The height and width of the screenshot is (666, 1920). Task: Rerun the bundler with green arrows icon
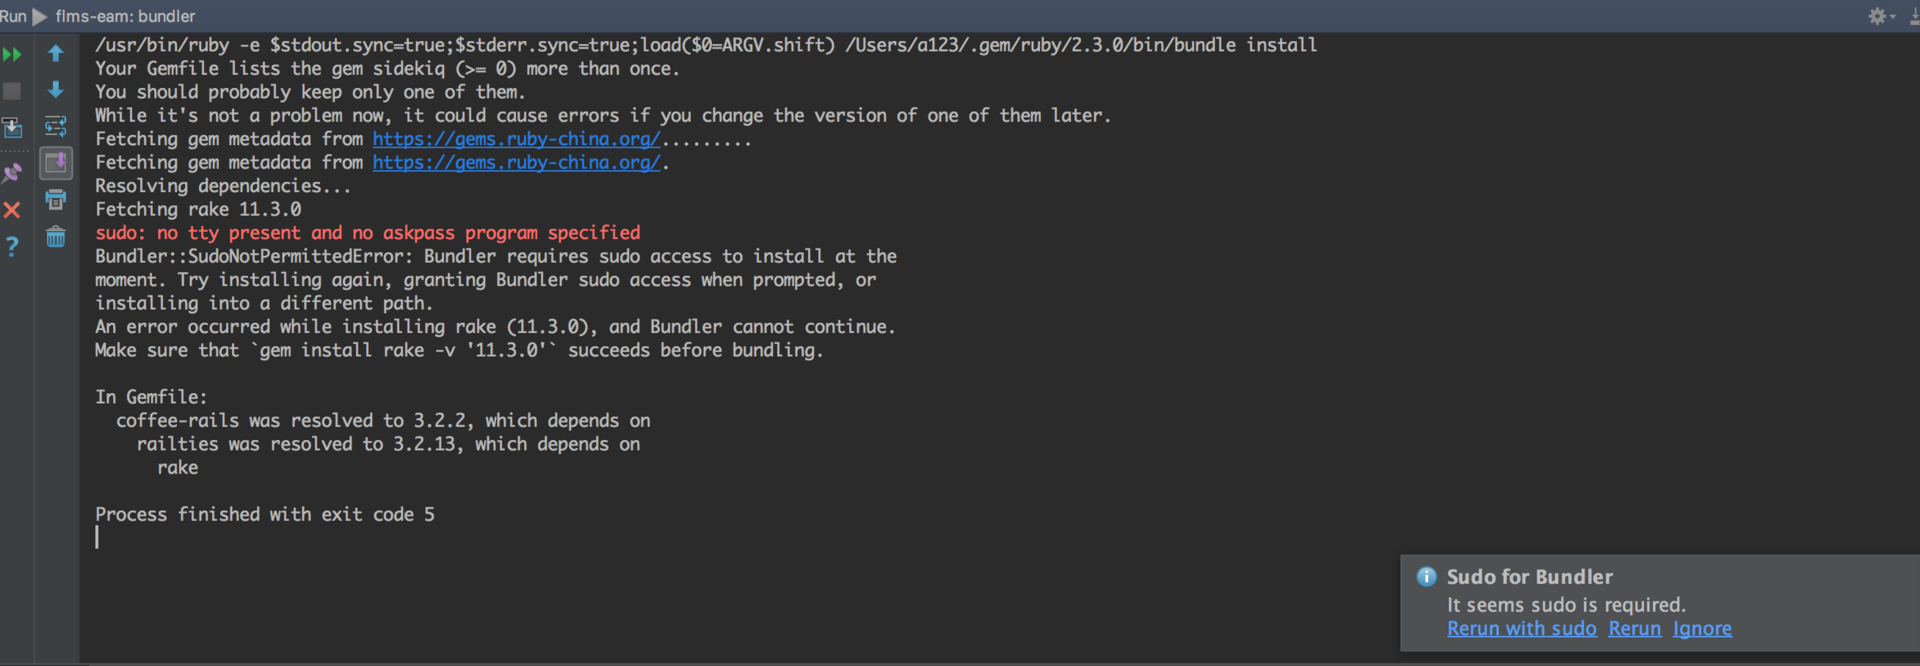click(12, 54)
